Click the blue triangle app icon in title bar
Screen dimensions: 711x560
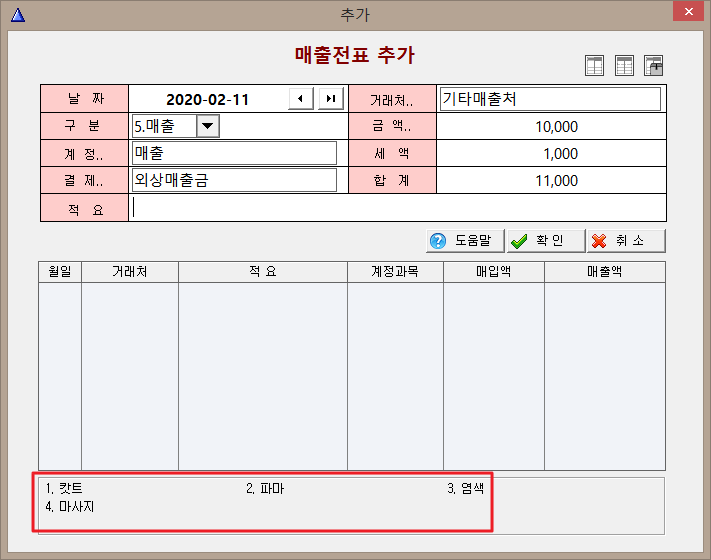click(18, 15)
